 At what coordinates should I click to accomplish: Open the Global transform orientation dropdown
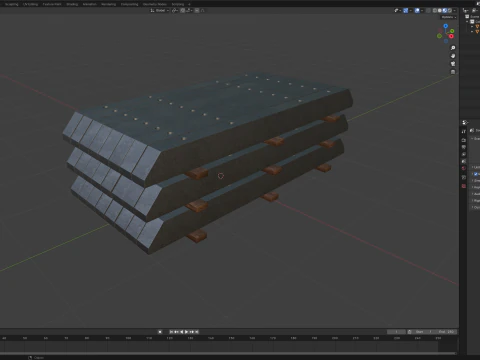pos(160,11)
